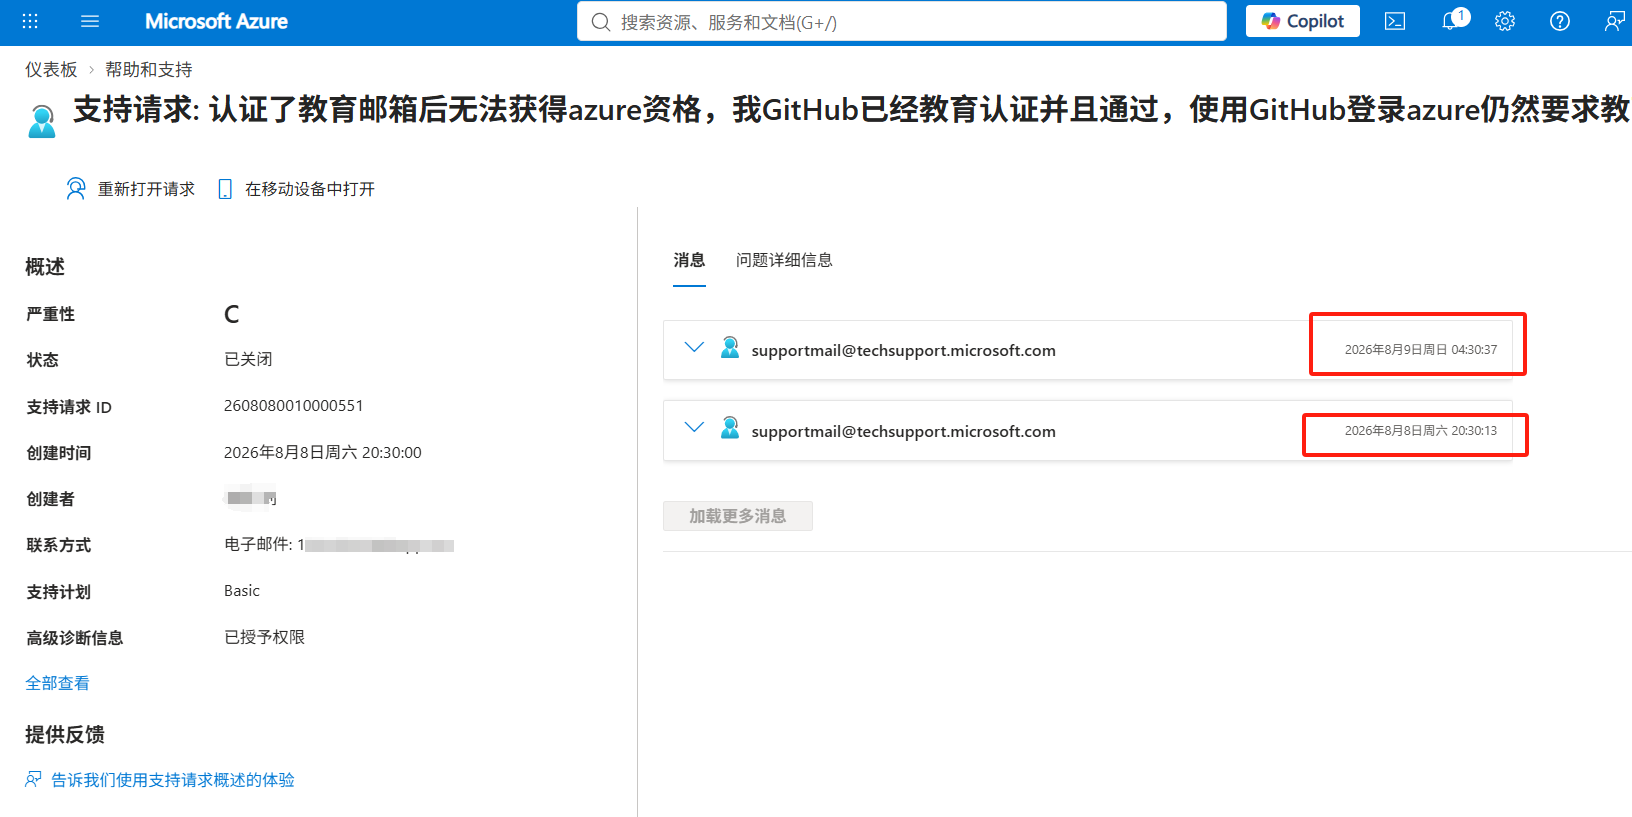
Task: Click supportmail sender in the 04:30:37 message
Action: click(903, 350)
